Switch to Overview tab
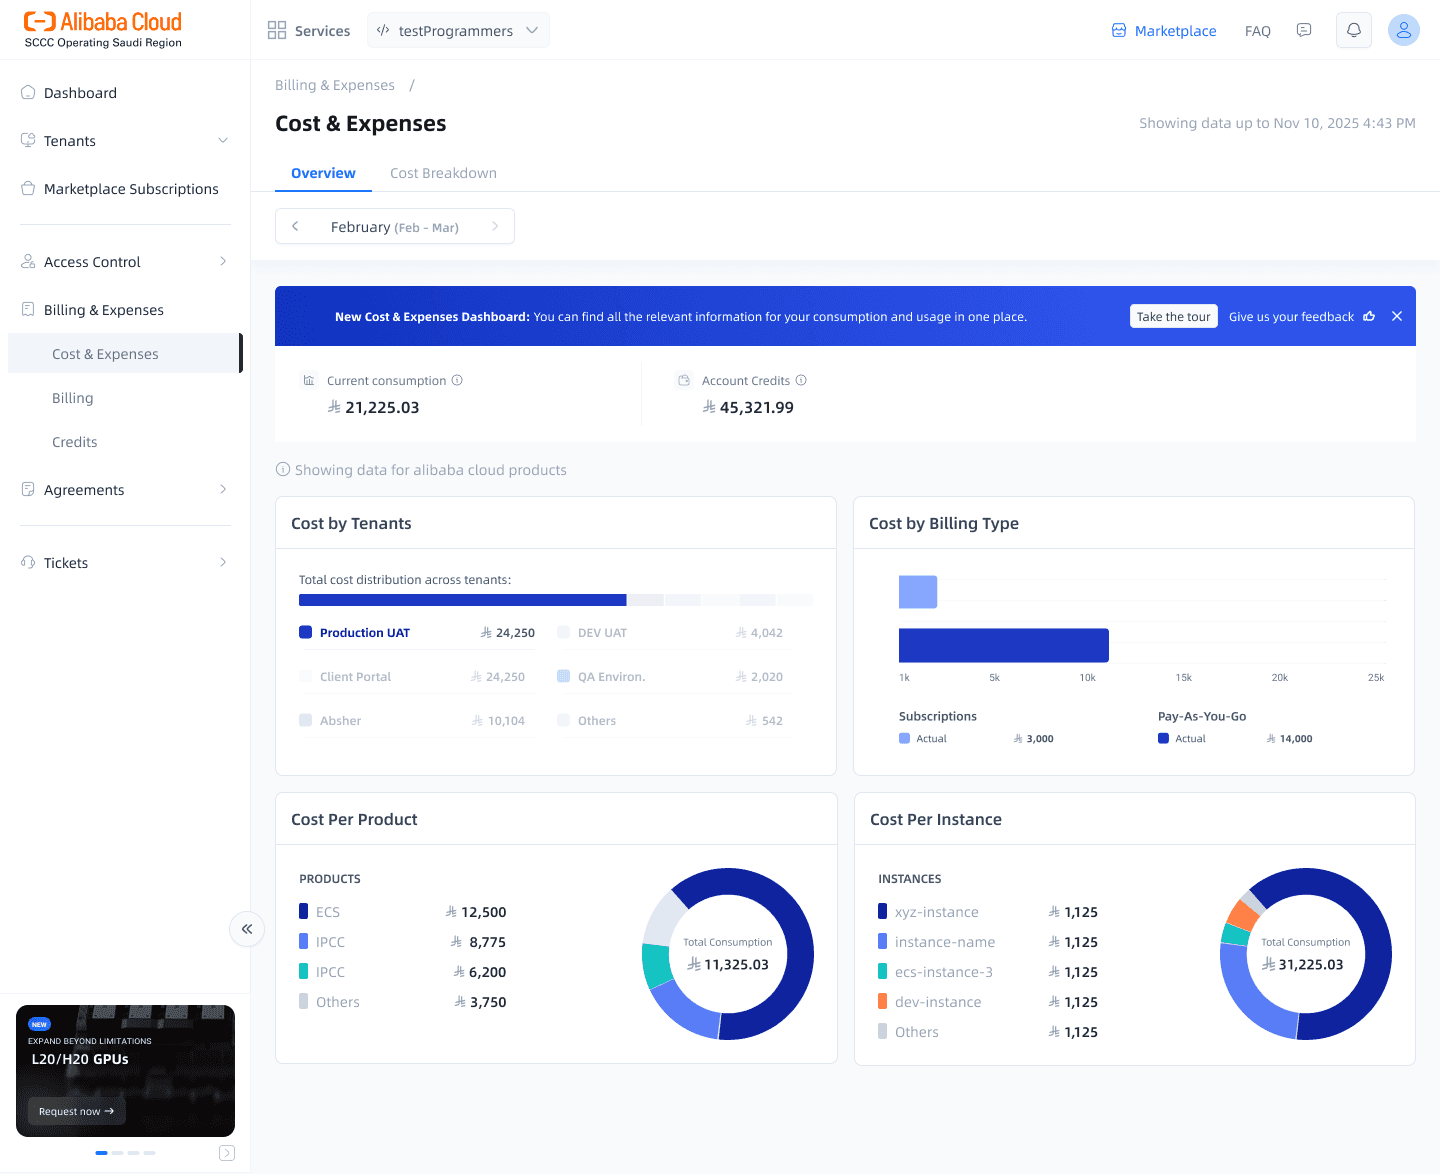 [x=323, y=173]
